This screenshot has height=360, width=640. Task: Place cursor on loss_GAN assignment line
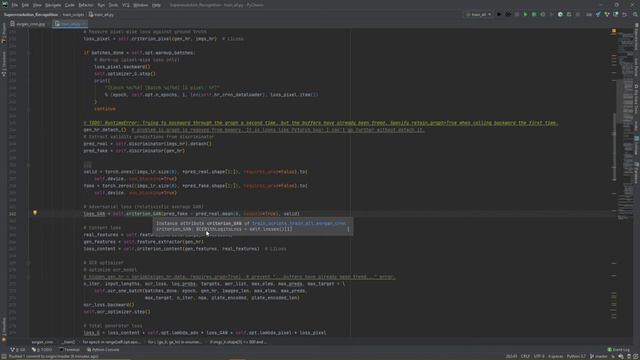point(191,213)
